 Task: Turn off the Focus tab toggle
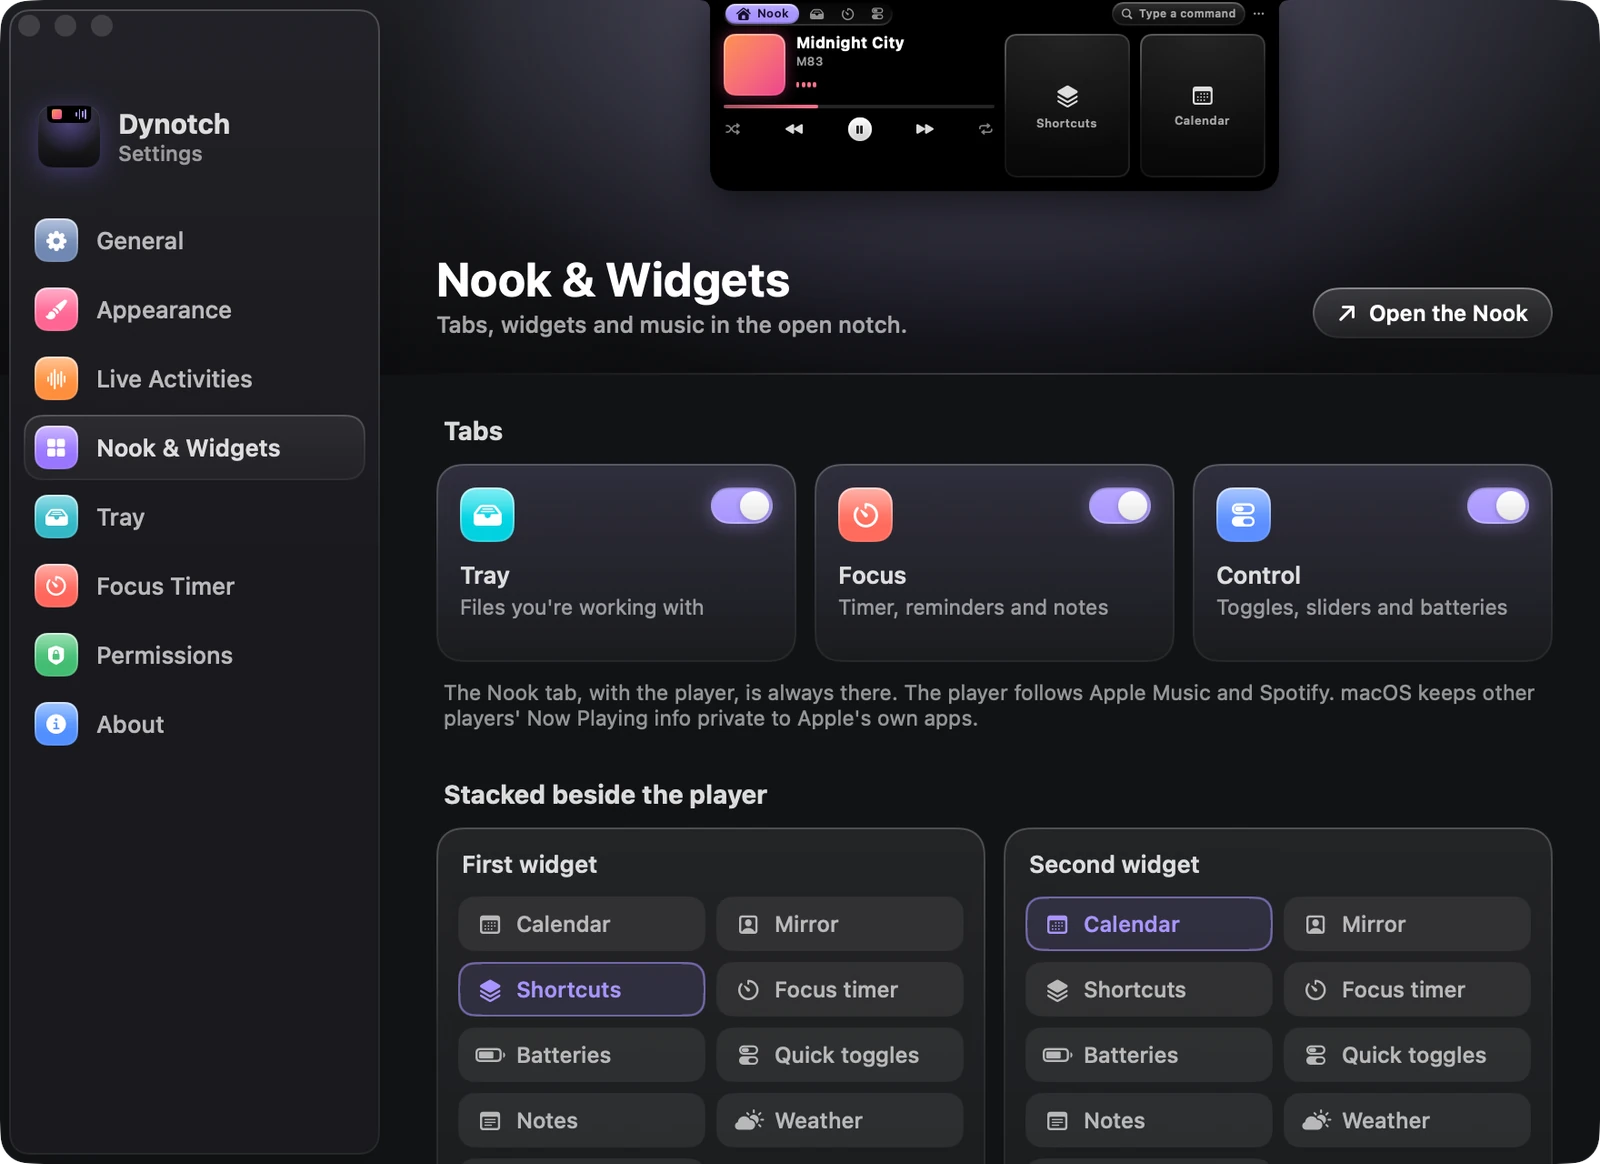click(x=1120, y=506)
